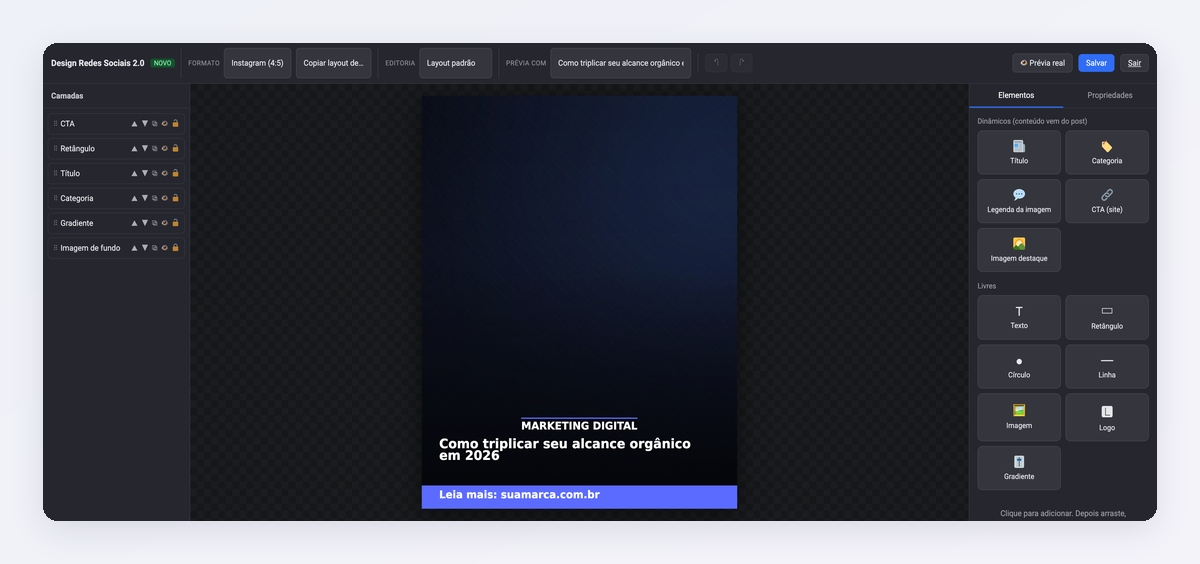Toggle lock on Imagem de fundo layer
The image size is (1200, 564).
[175, 248]
